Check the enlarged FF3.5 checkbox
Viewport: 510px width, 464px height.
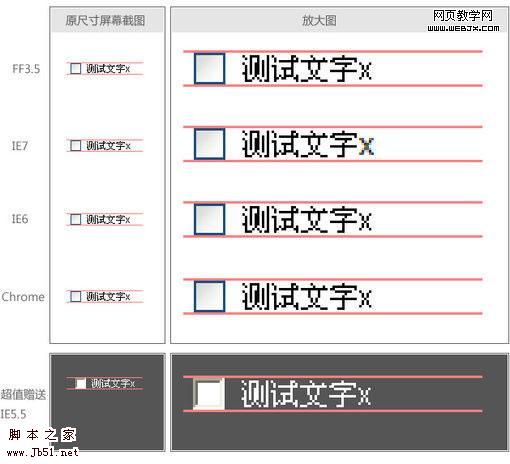pos(209,68)
